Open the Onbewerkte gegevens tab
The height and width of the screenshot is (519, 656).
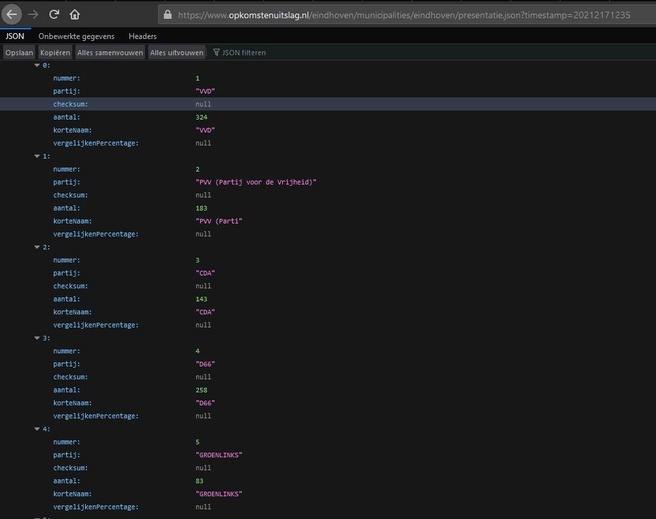click(x=76, y=36)
